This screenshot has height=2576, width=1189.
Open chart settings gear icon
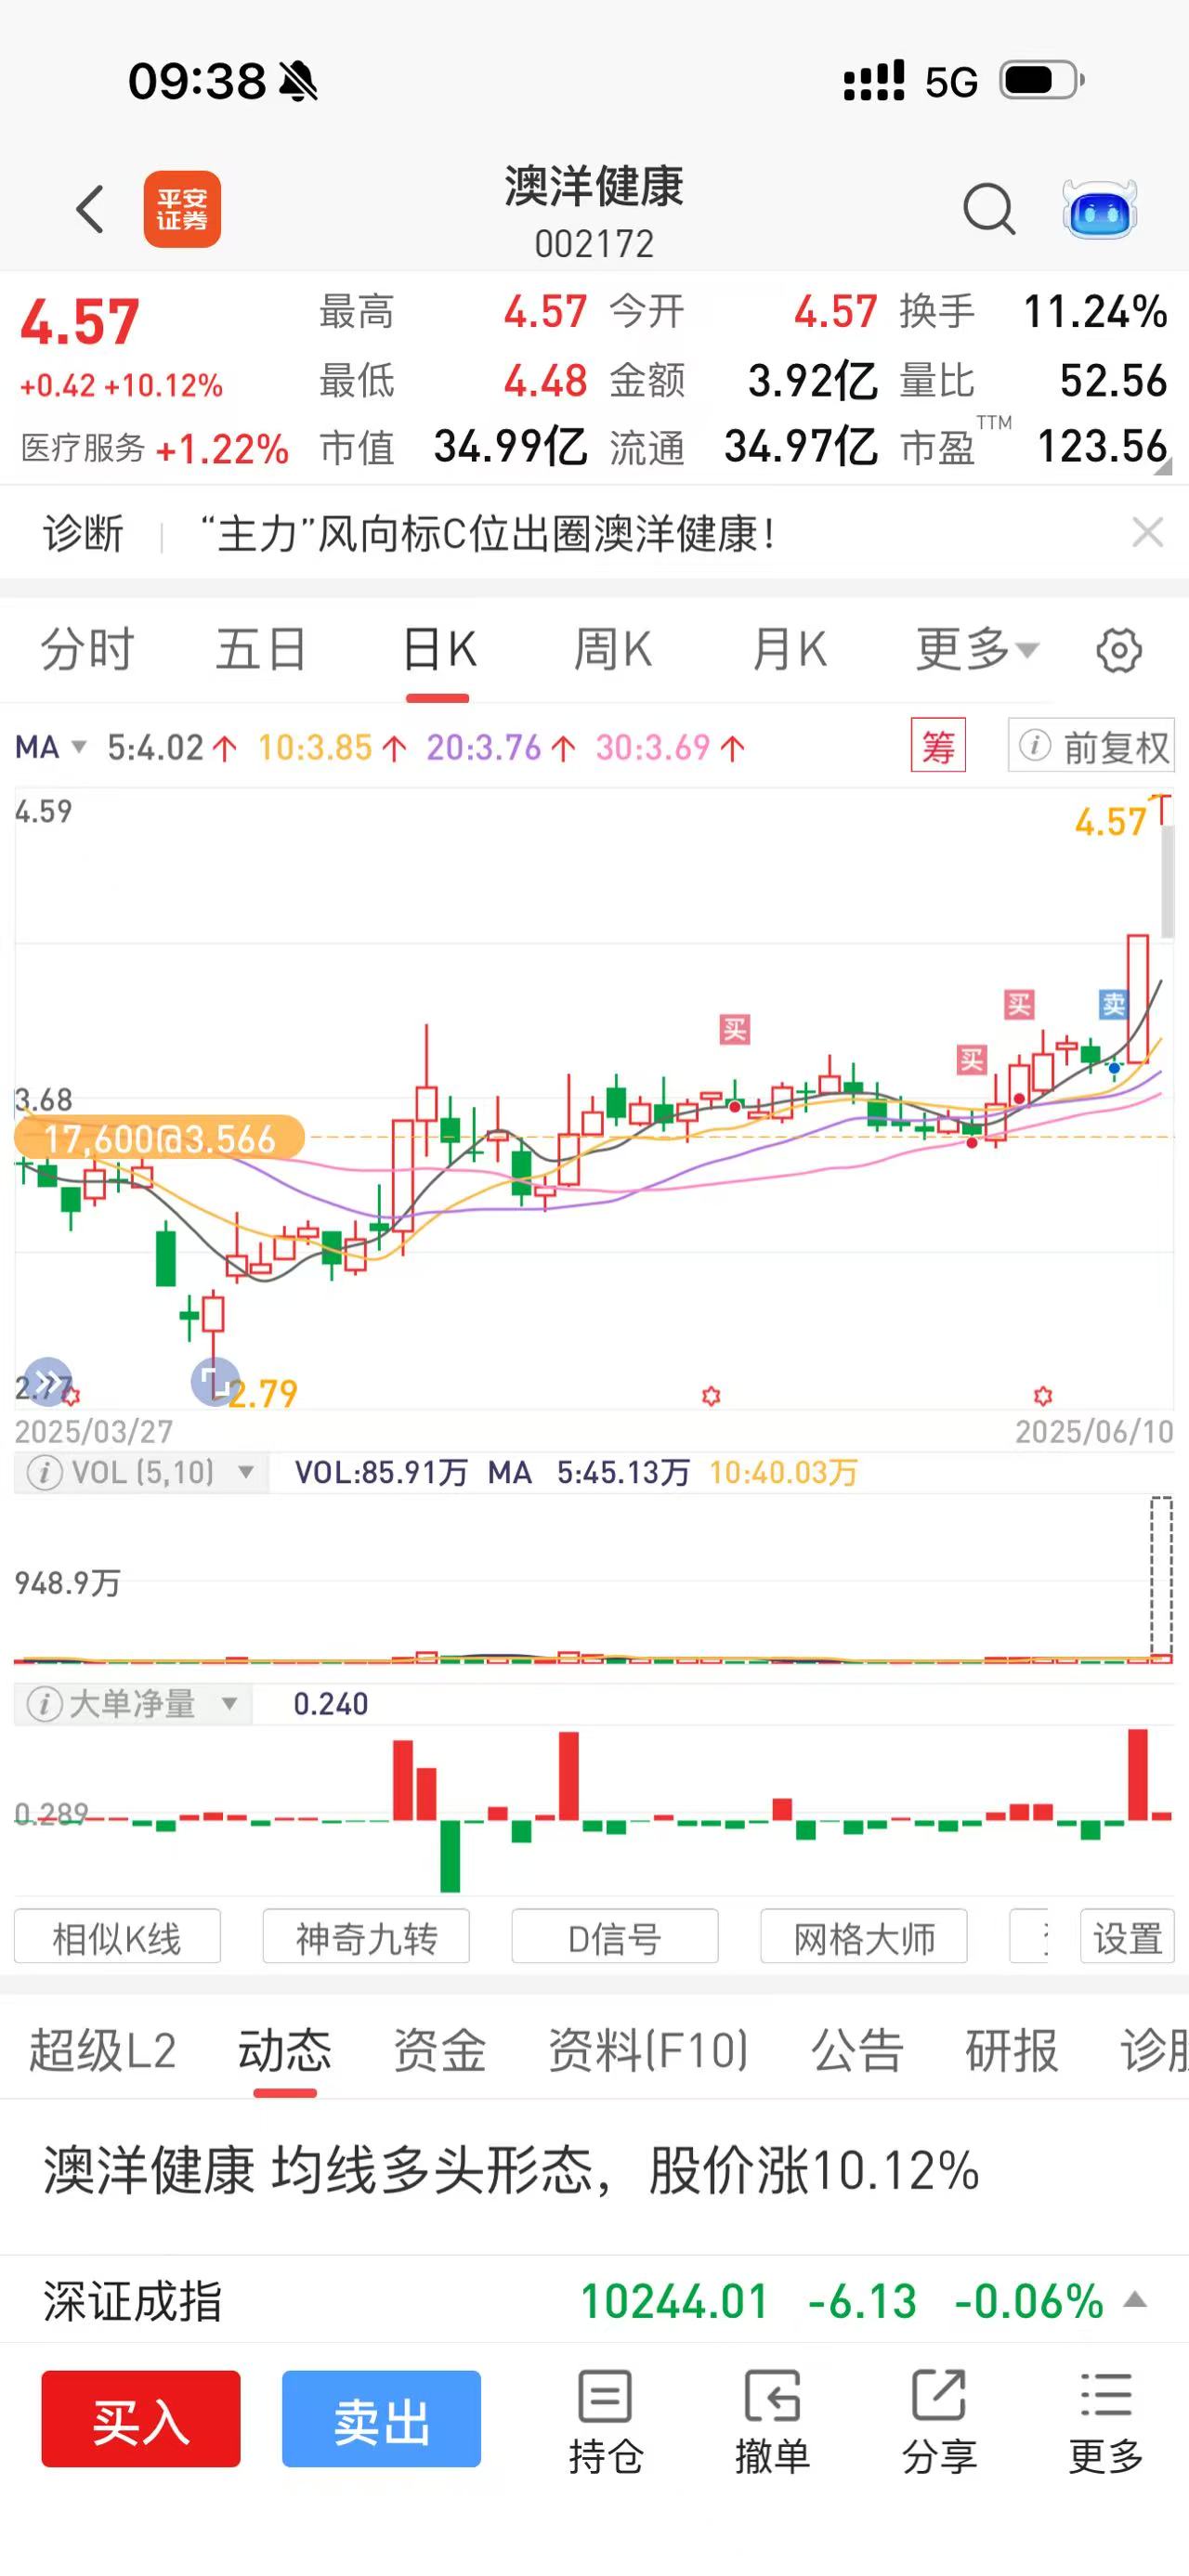[1119, 651]
